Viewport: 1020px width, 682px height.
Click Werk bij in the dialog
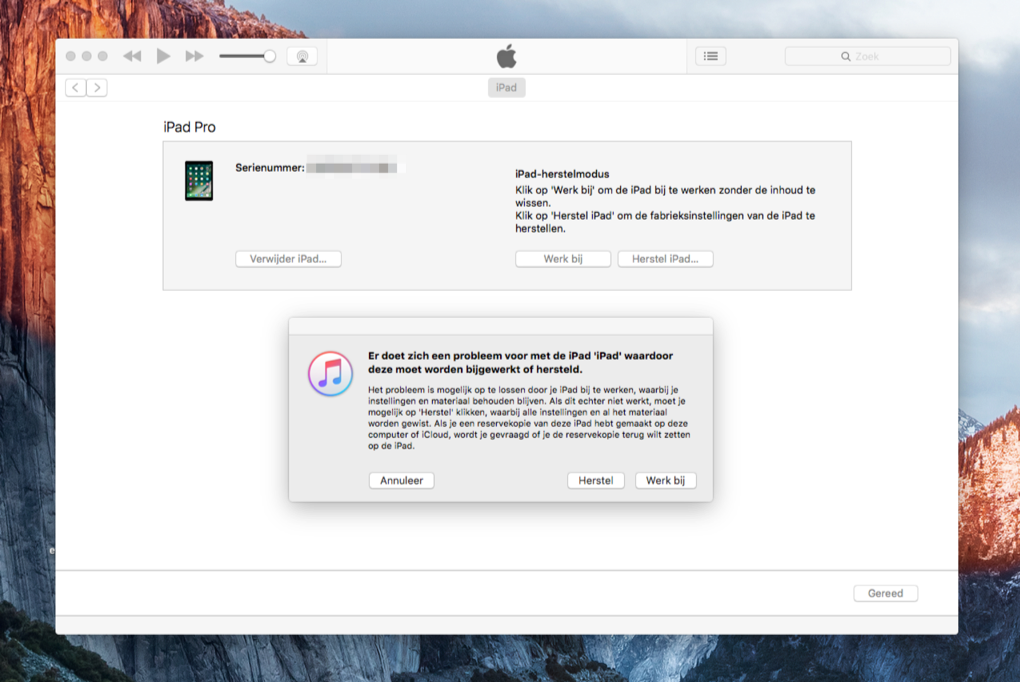[665, 480]
